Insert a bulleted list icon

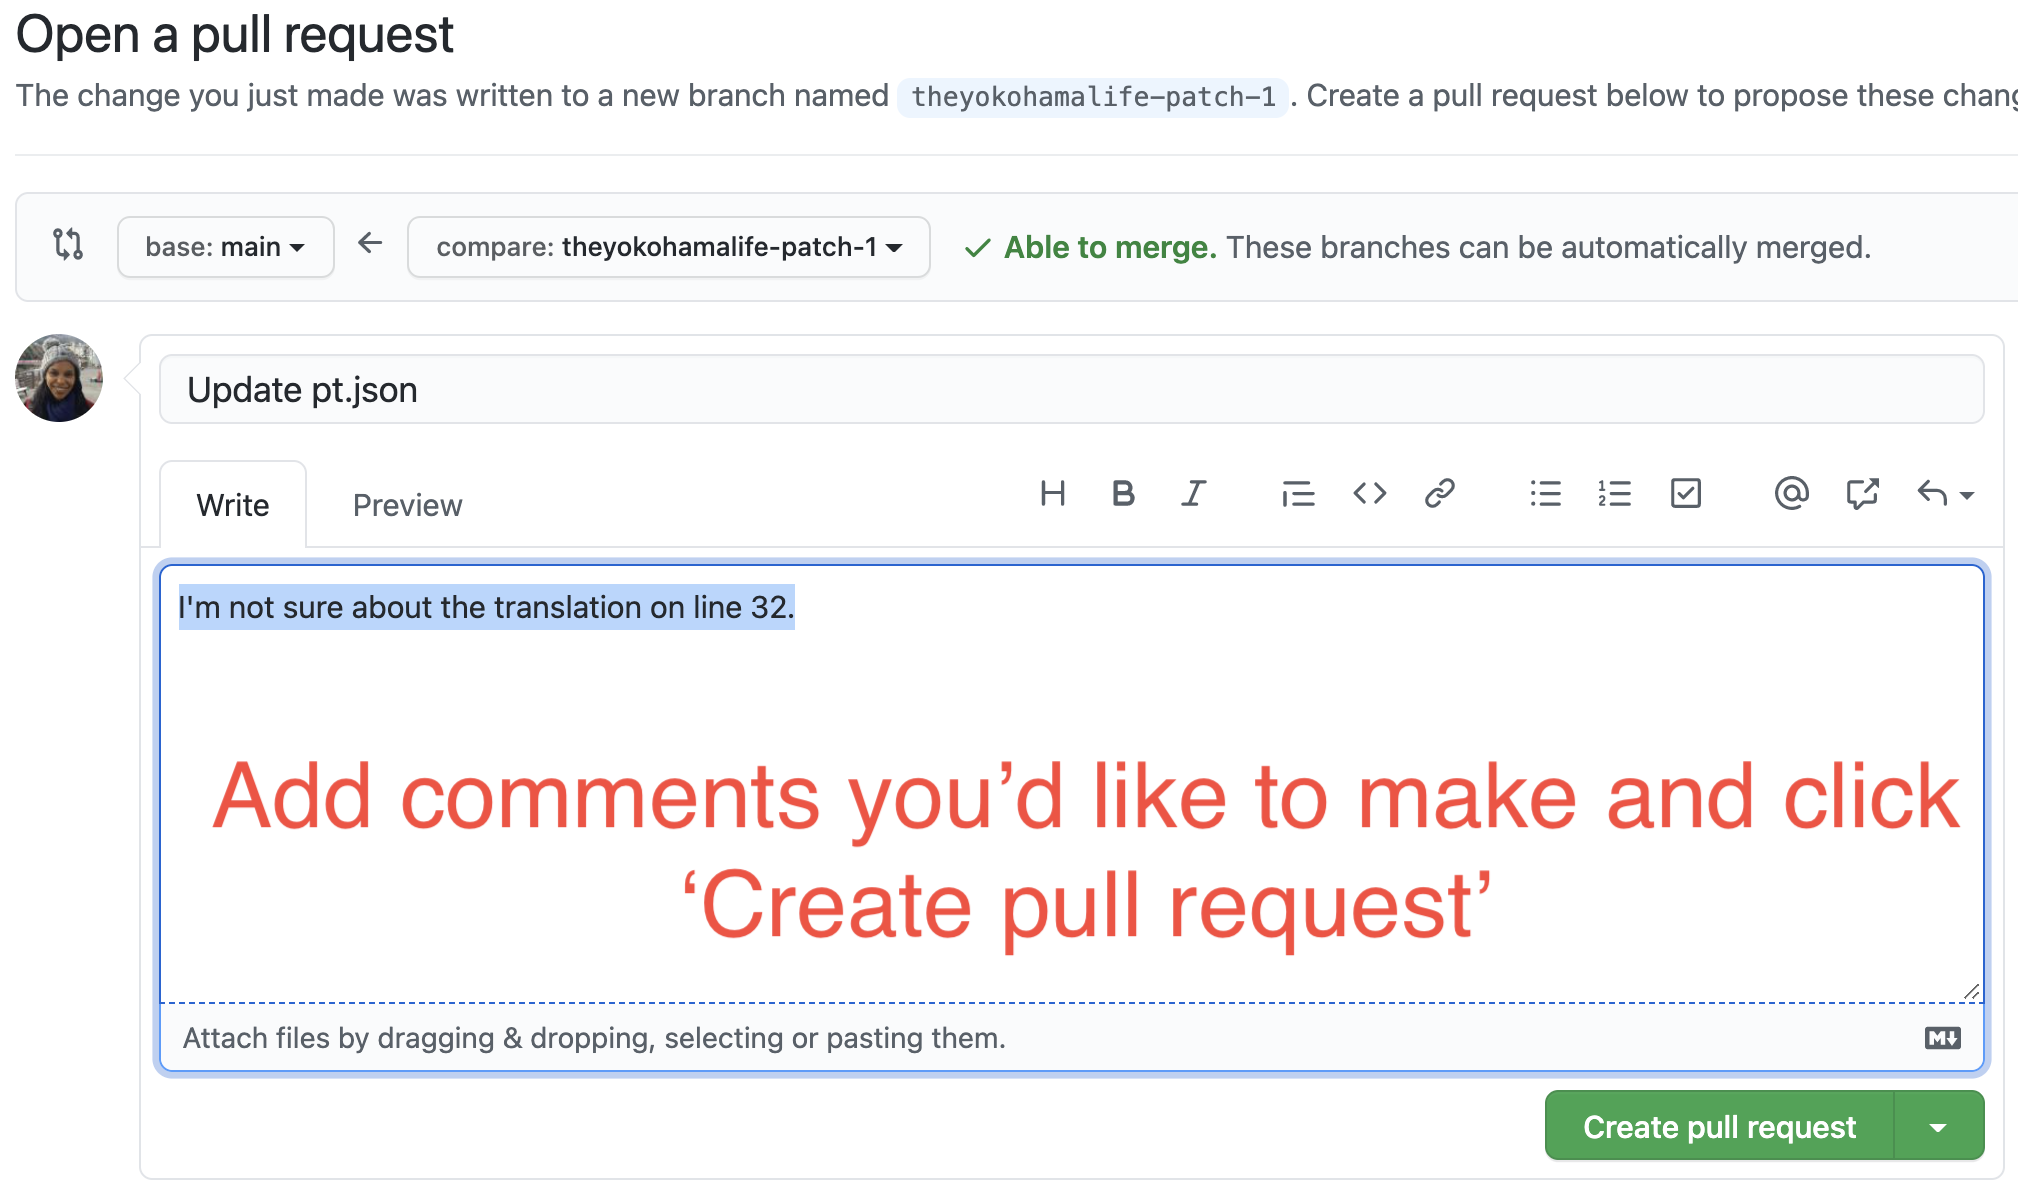[1545, 493]
